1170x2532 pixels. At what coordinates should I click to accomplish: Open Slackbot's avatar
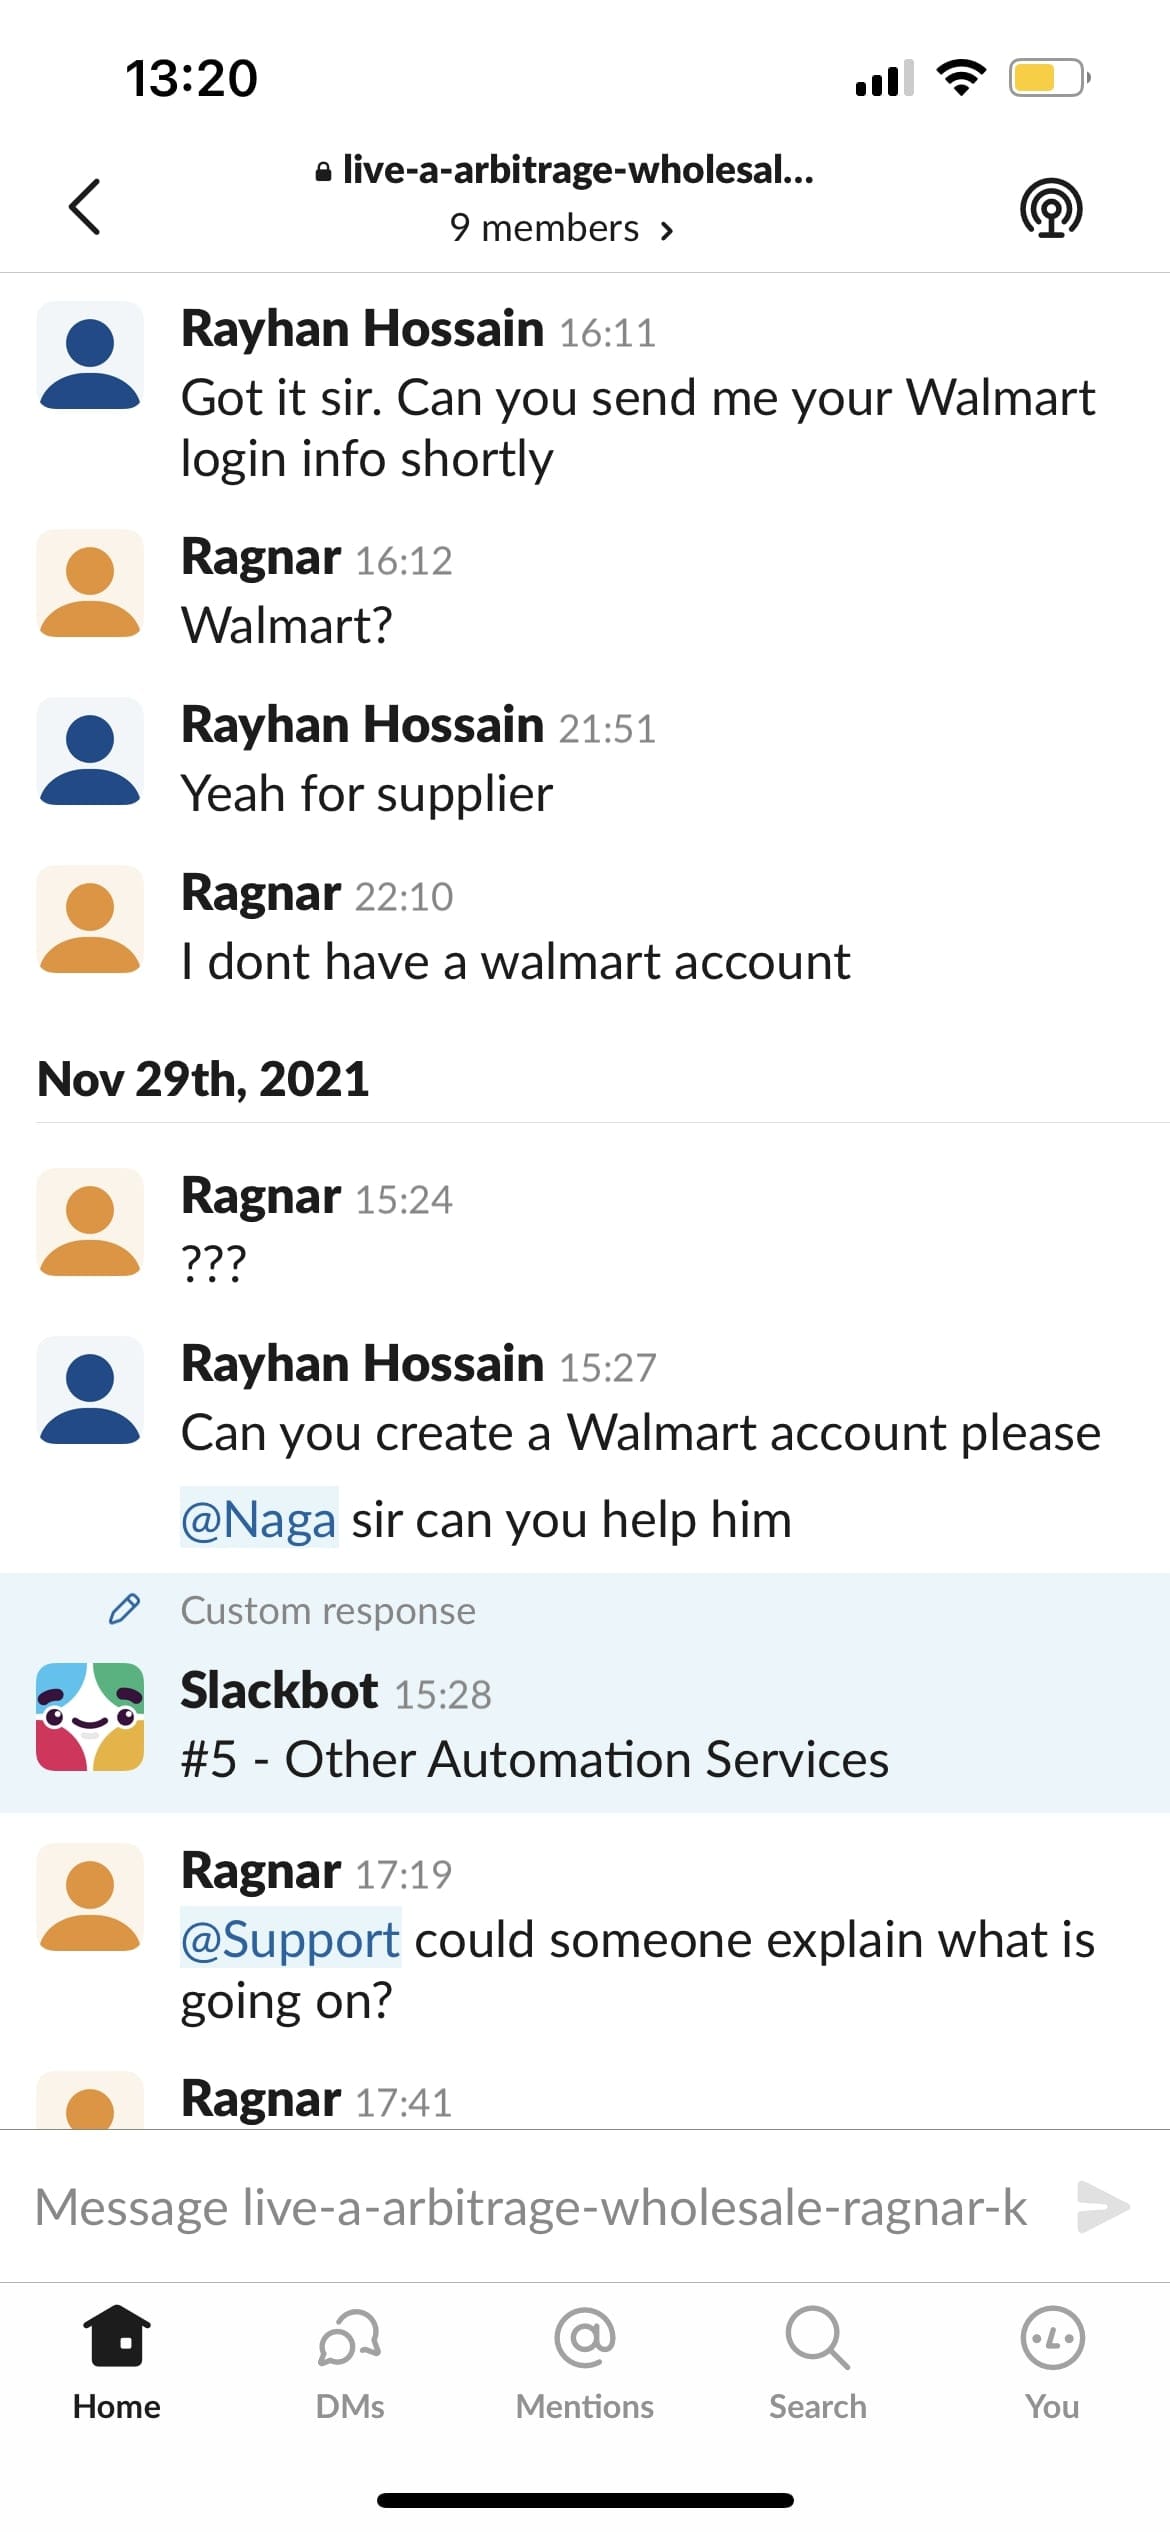point(90,1717)
